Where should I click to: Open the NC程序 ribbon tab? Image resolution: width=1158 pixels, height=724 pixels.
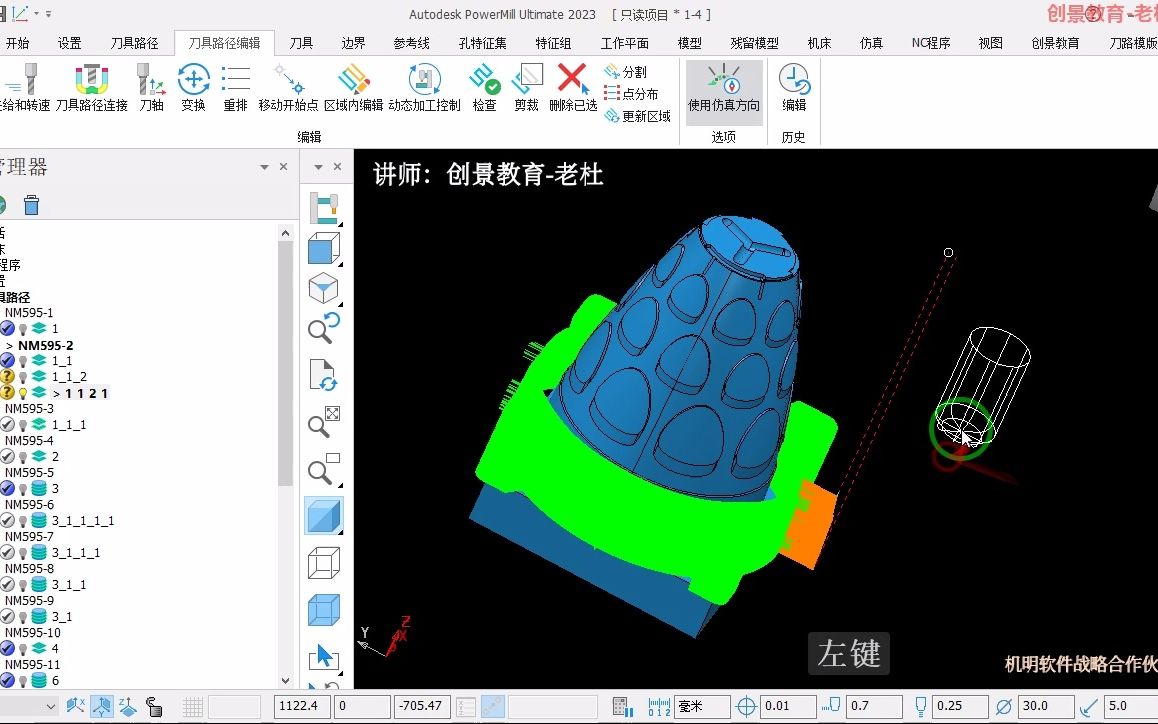(931, 43)
